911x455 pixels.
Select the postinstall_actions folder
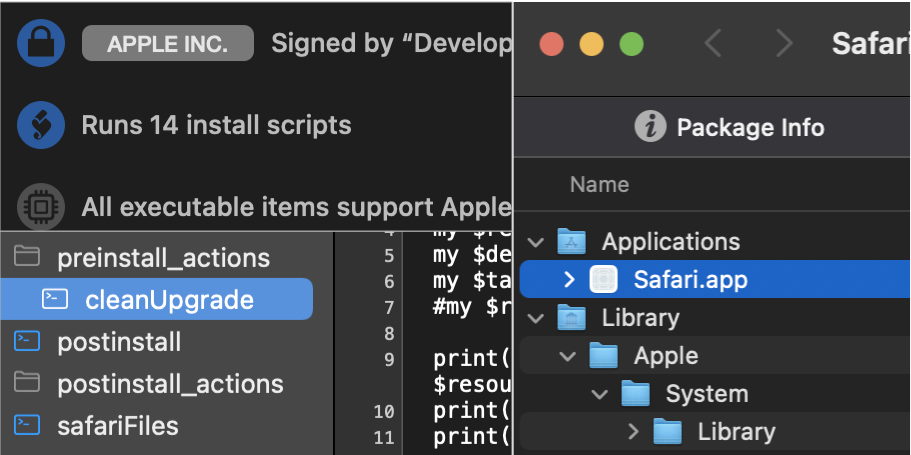coord(170,384)
